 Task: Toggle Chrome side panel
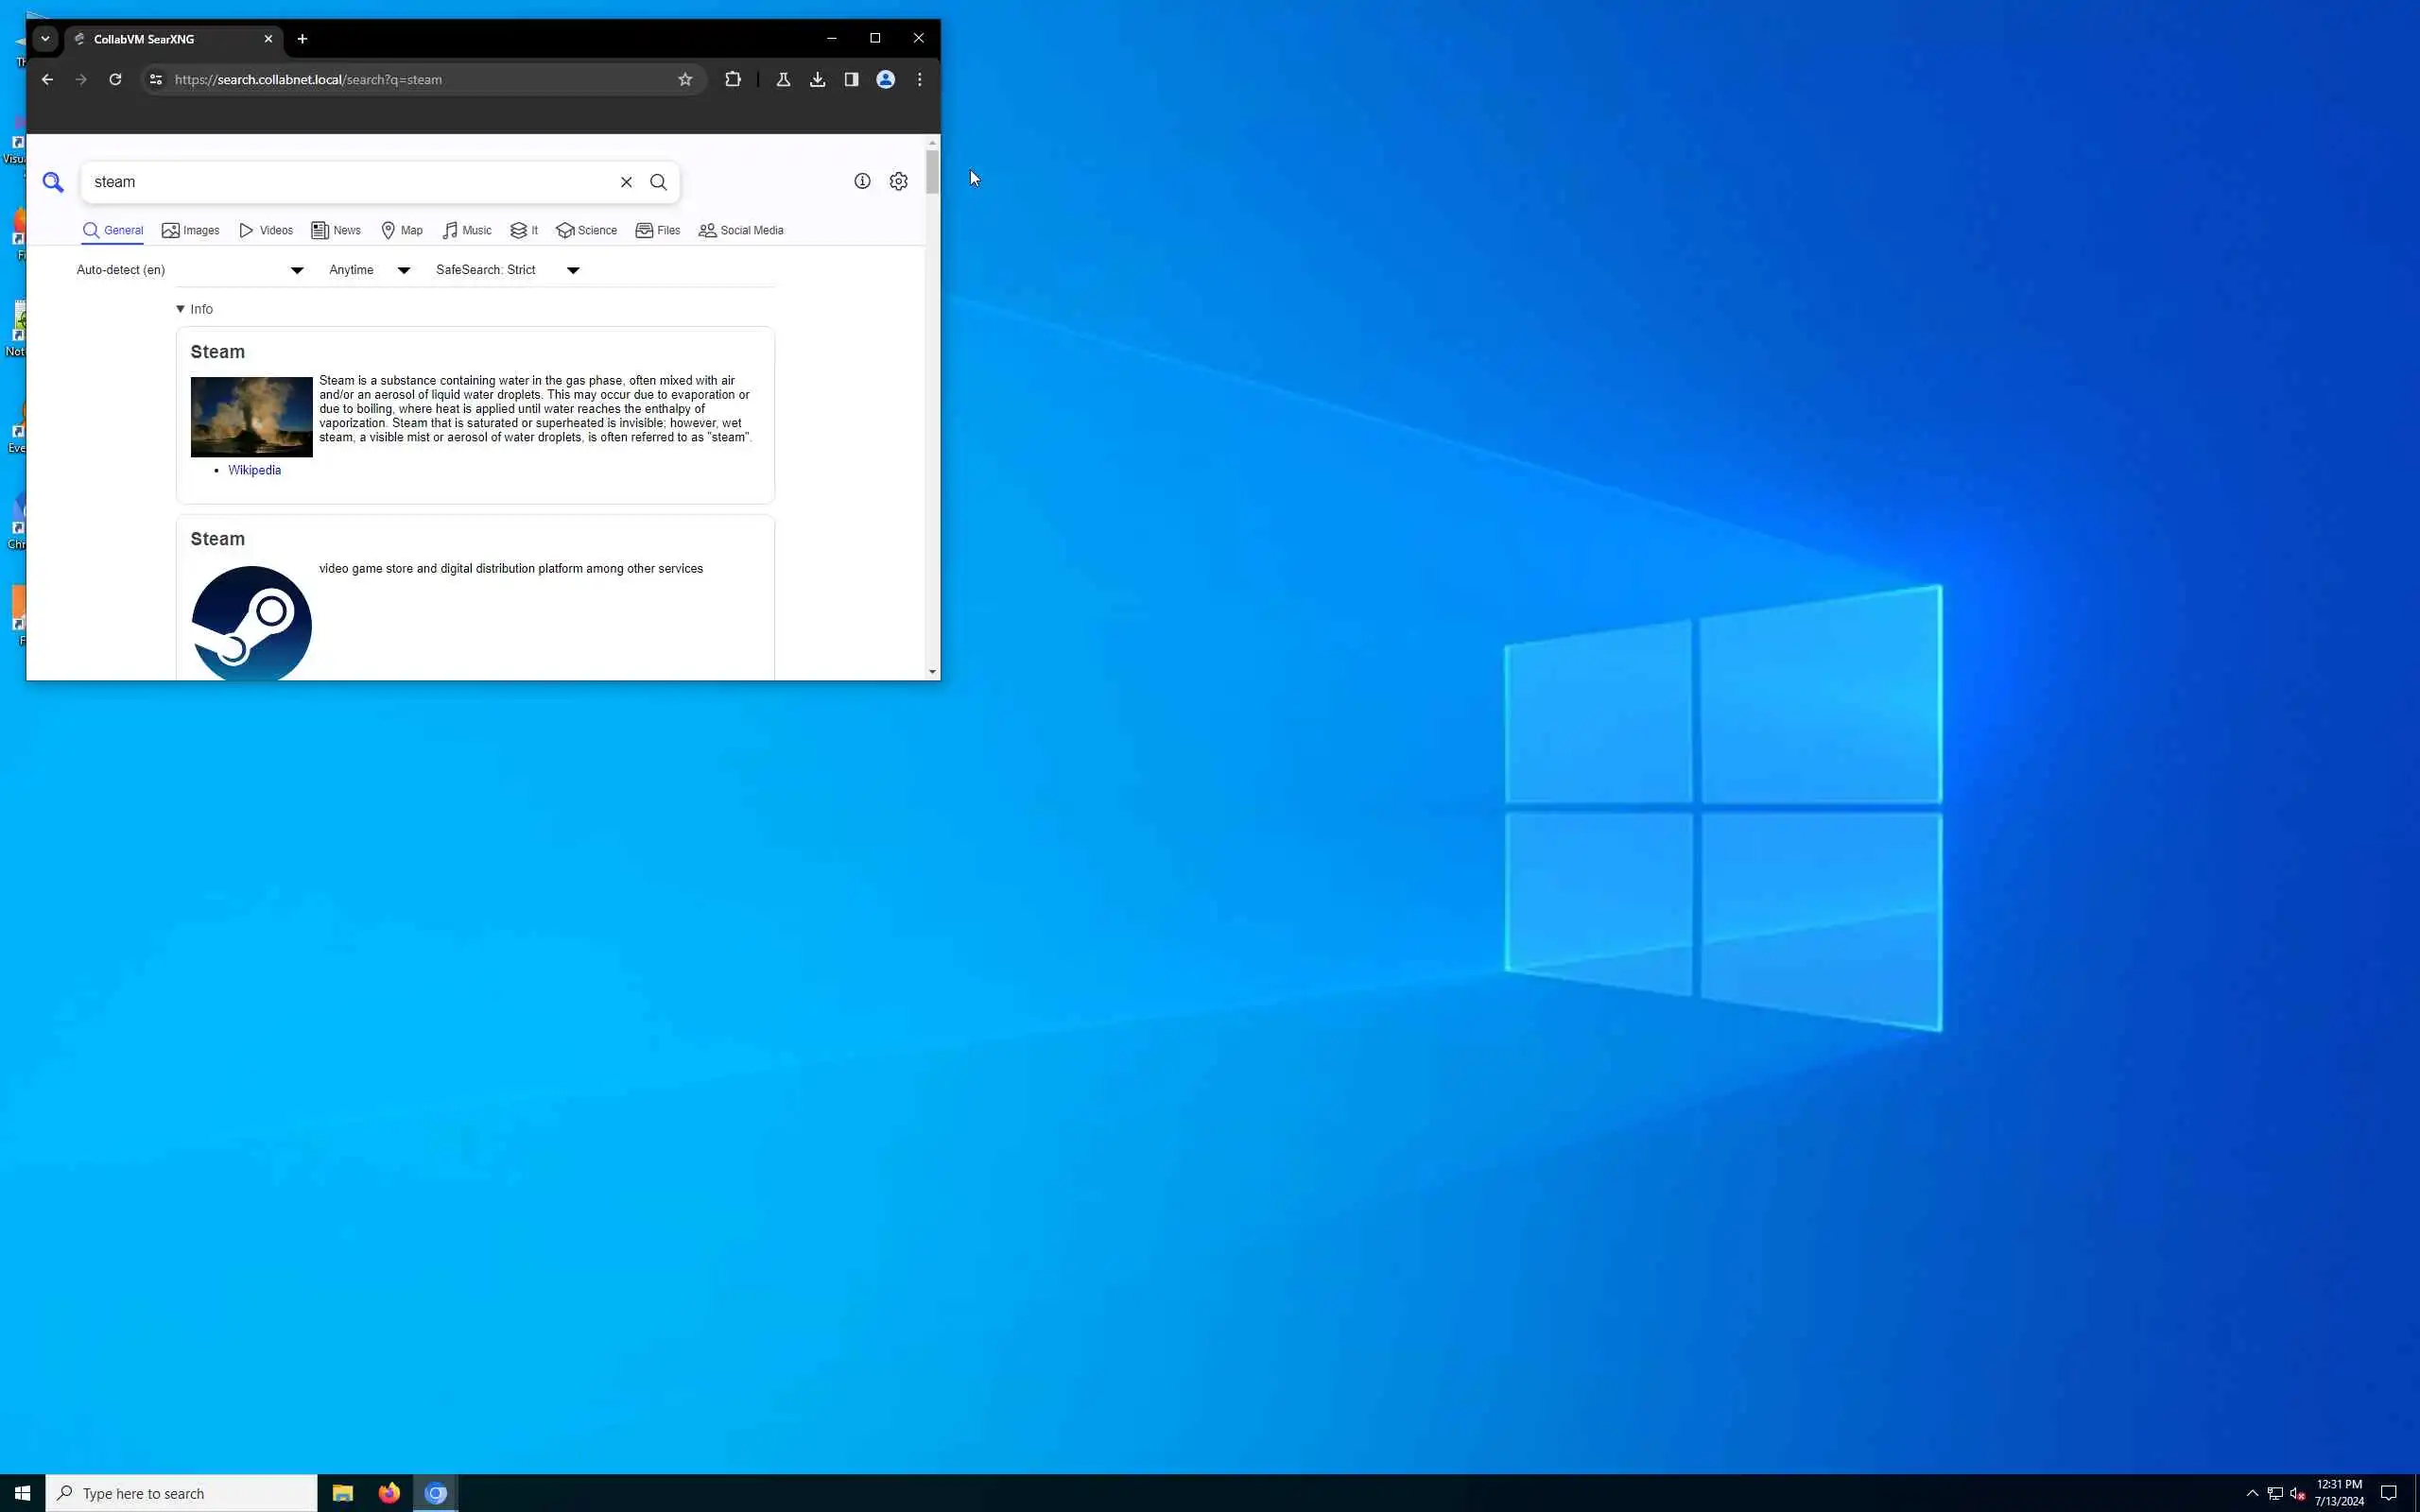pyautogui.click(x=851, y=79)
